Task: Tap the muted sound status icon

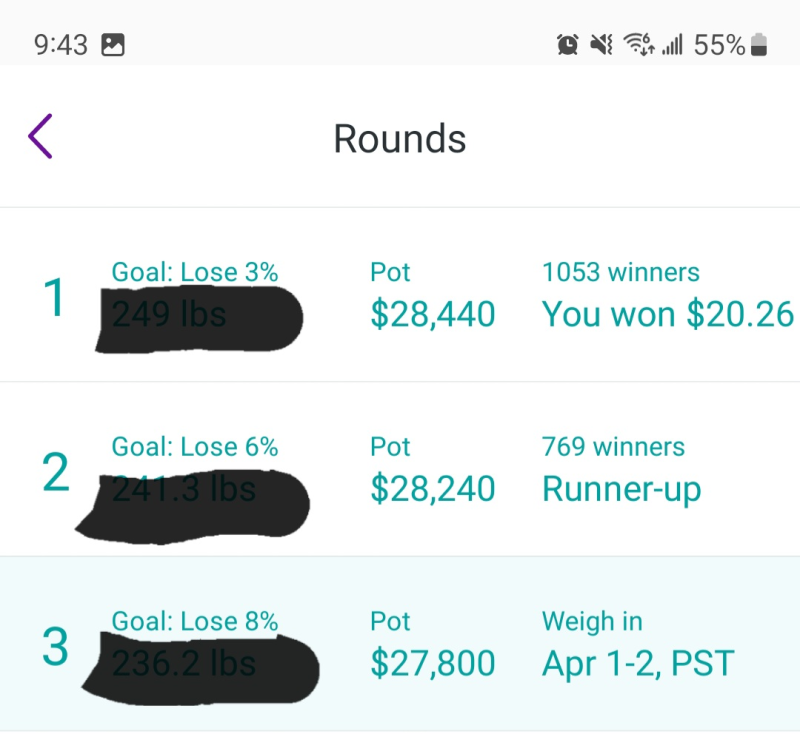Action: coord(601,44)
